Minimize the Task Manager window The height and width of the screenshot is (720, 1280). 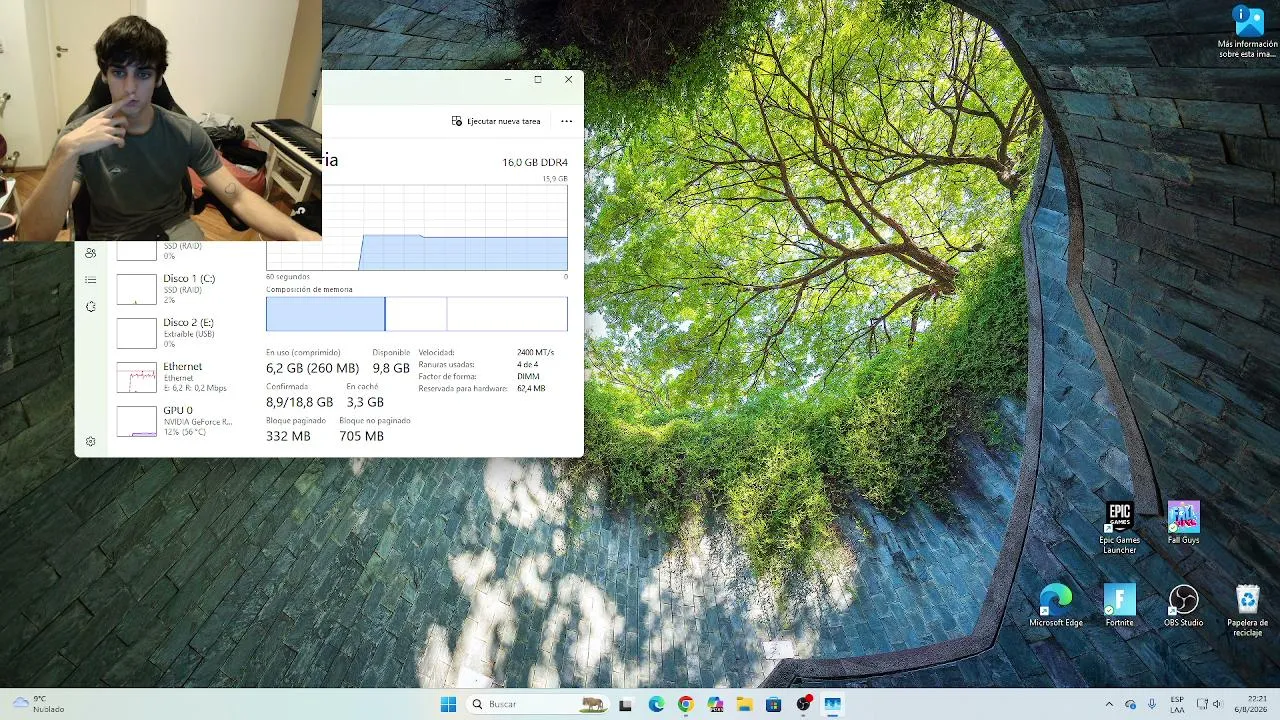(x=508, y=80)
